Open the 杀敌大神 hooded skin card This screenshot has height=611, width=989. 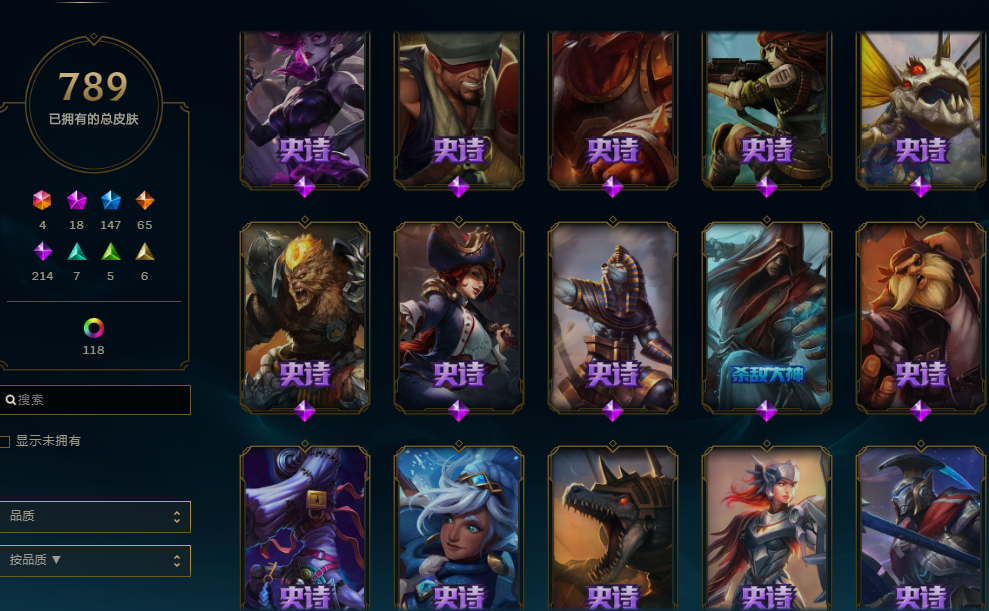(766, 318)
